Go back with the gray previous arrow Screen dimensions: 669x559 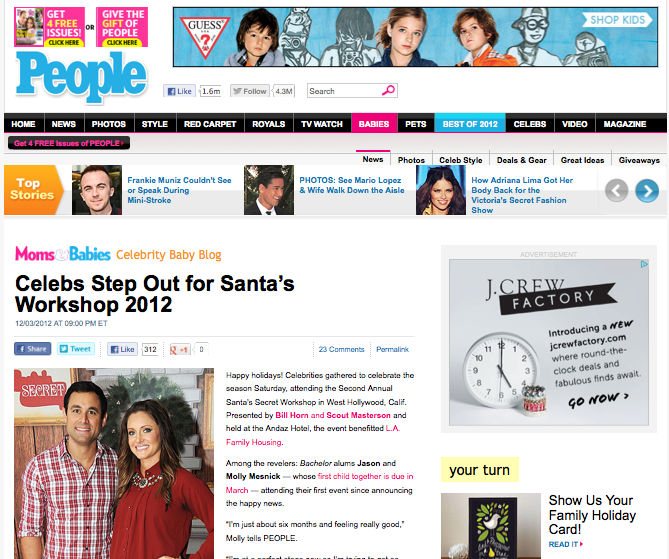[617, 190]
